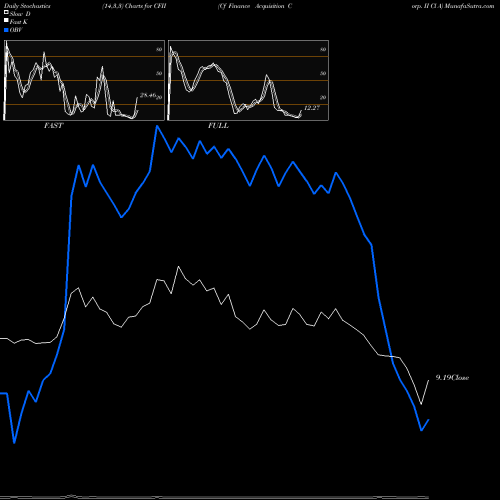Screen dimensions: 500x500
Task: Click the 'Fast K' legend text
Action: (x=19, y=22)
